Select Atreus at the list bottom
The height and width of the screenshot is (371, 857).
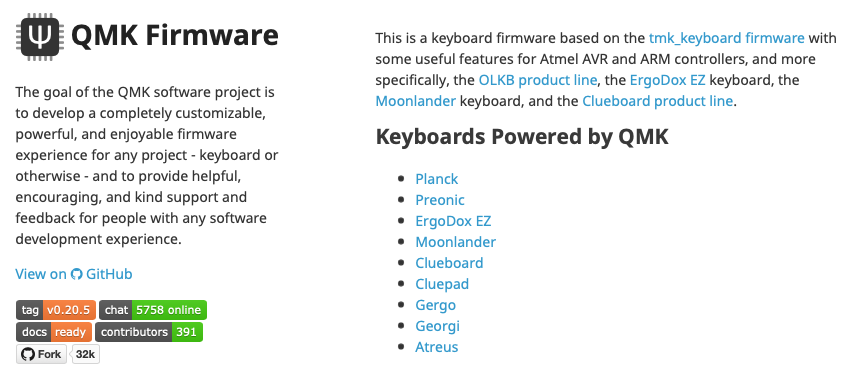pos(437,347)
